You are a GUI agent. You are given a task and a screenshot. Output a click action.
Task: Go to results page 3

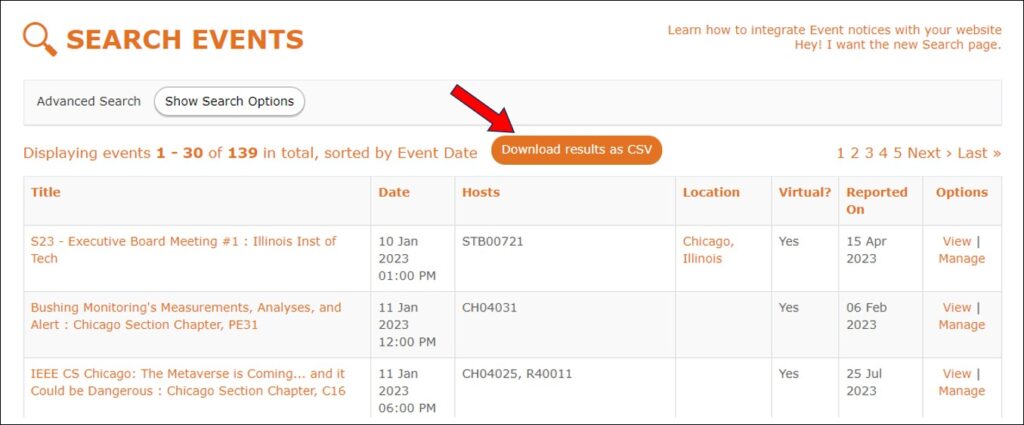point(869,153)
